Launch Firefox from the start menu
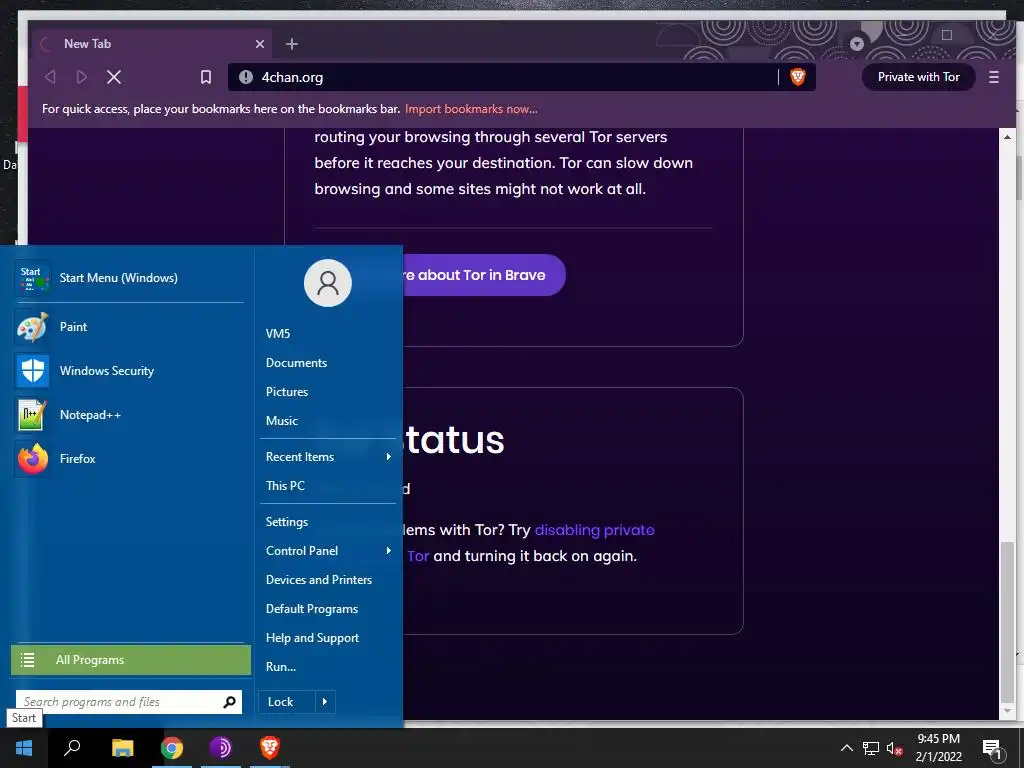This screenshot has width=1024, height=768. pos(130,458)
